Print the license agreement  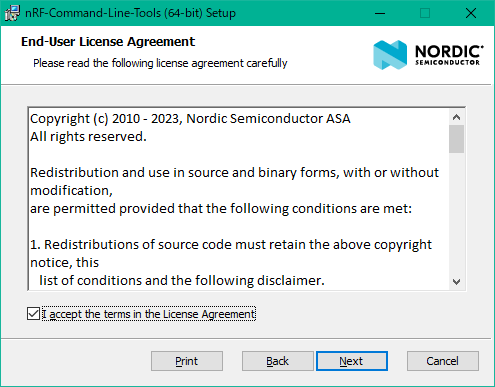[187, 361]
